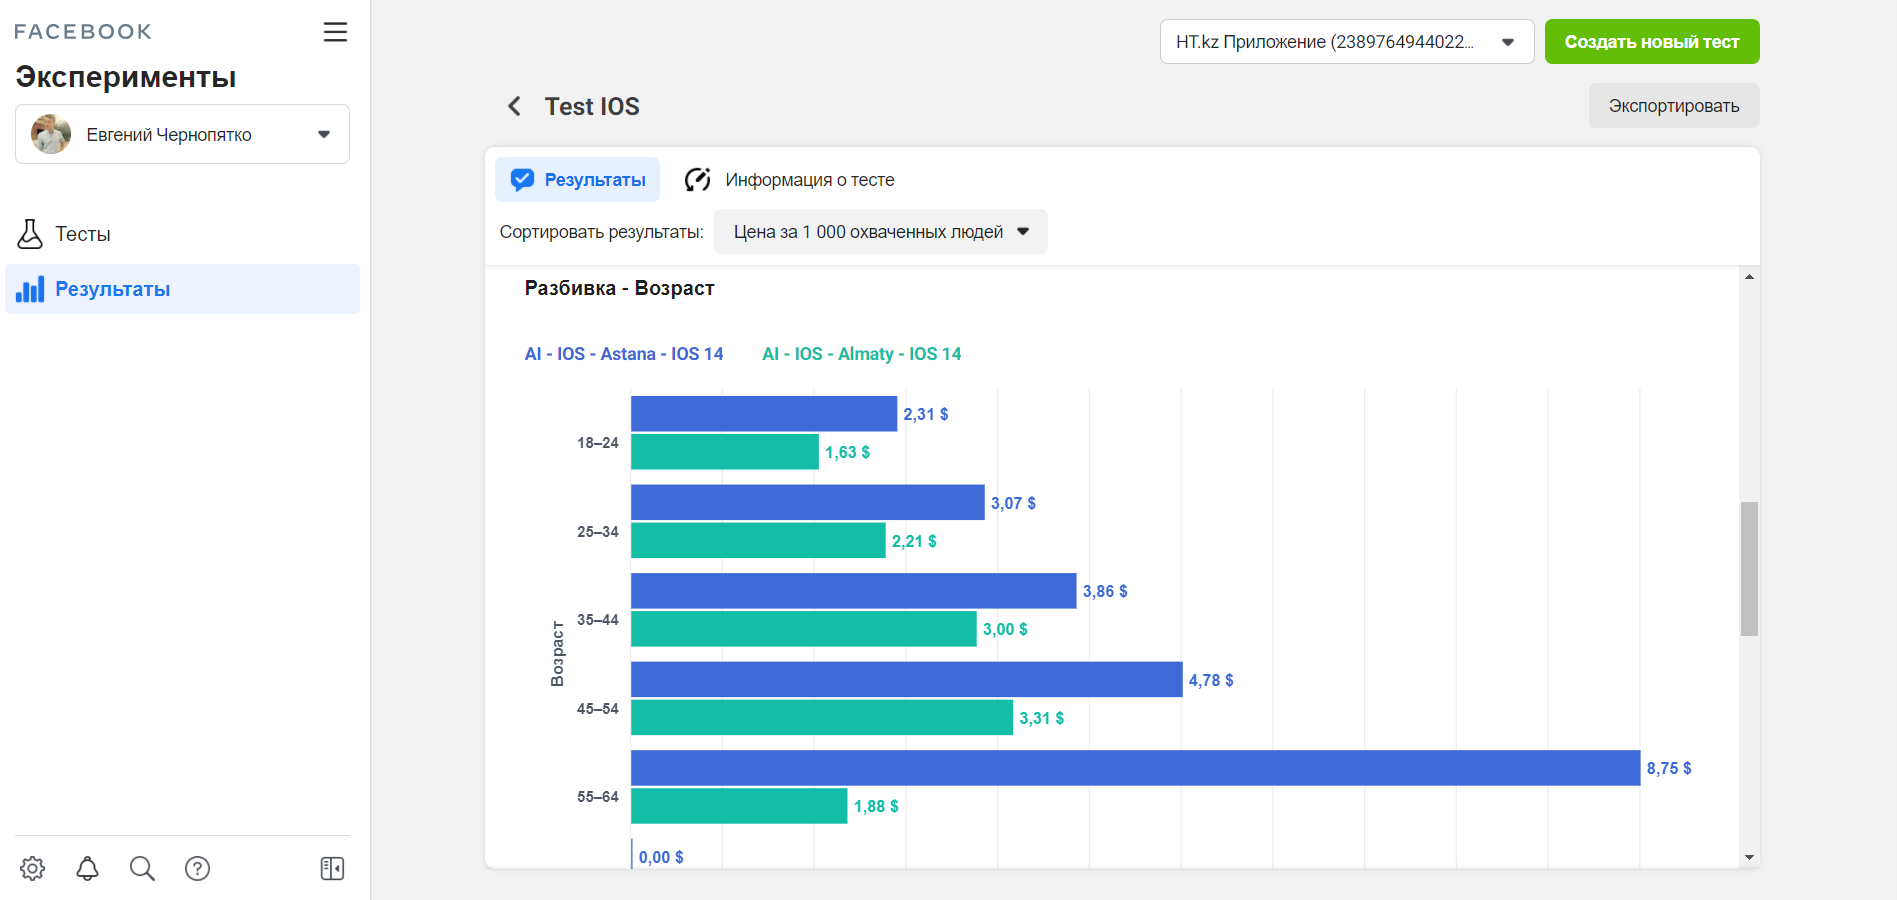Click the search magnifier icon

[x=142, y=868]
